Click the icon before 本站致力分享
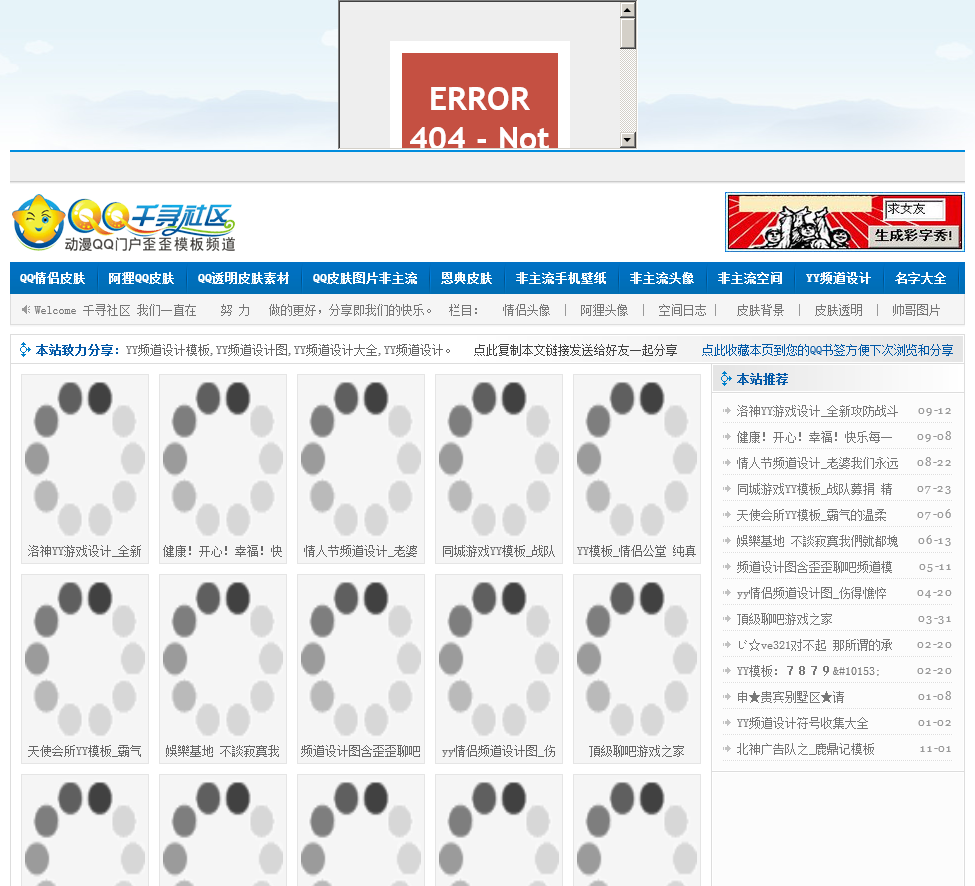Image resolution: width=975 pixels, height=886 pixels. [25, 349]
